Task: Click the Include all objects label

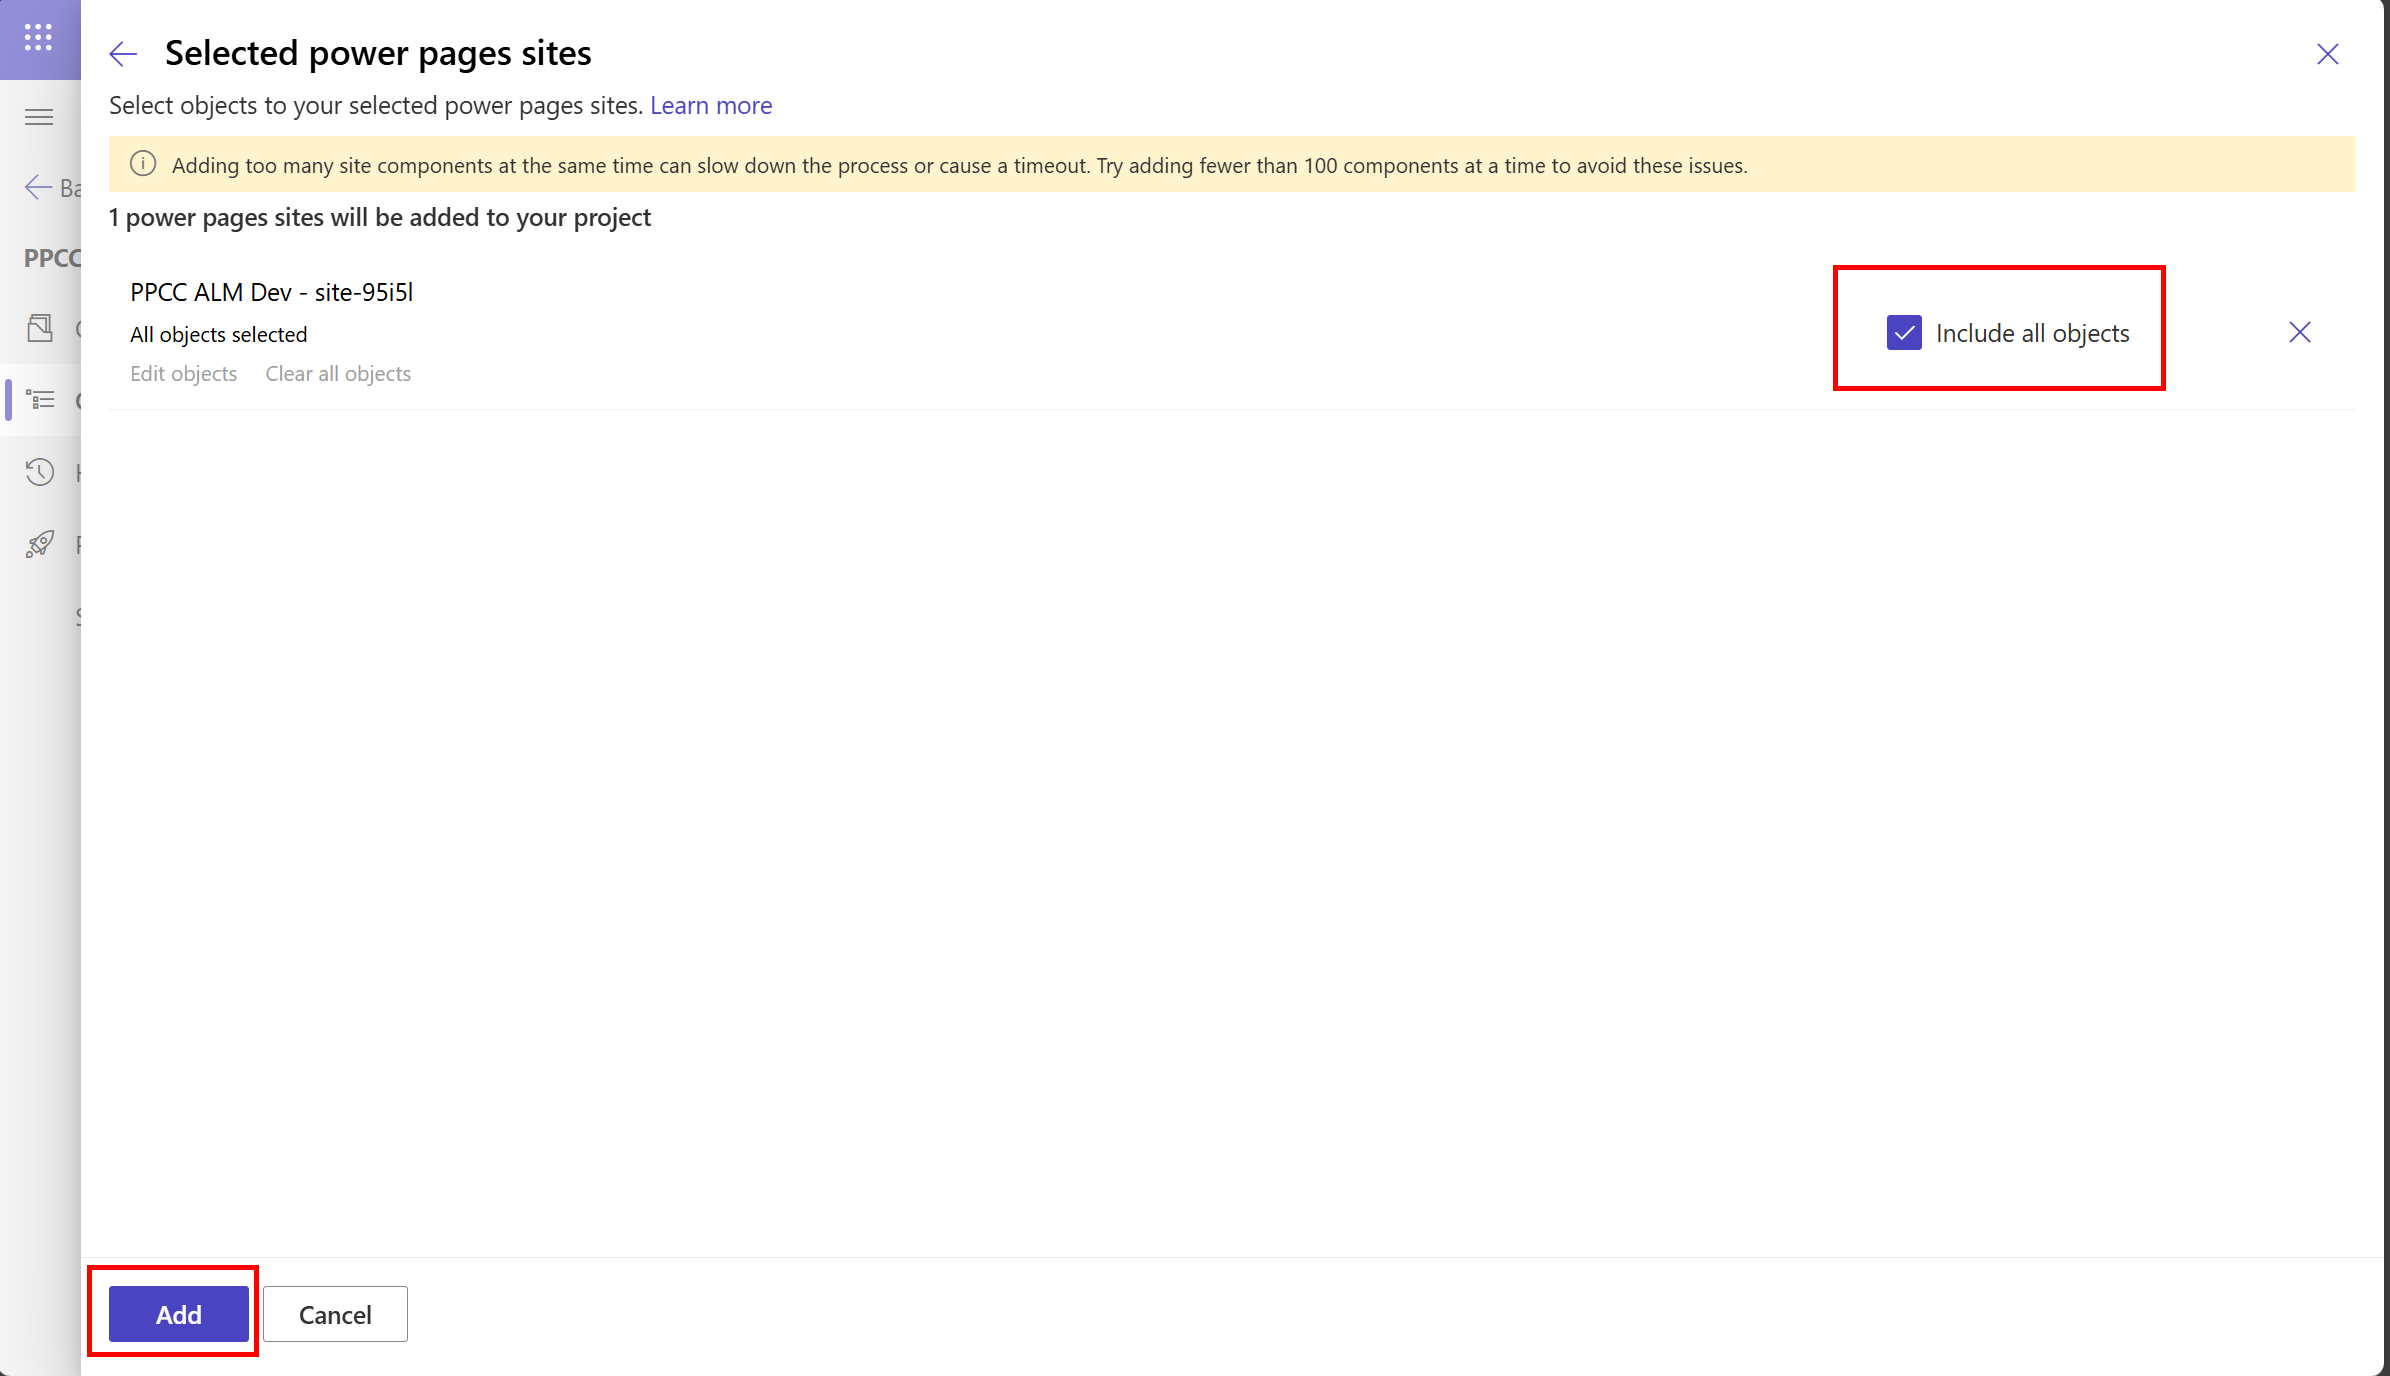Action: tap(2032, 333)
